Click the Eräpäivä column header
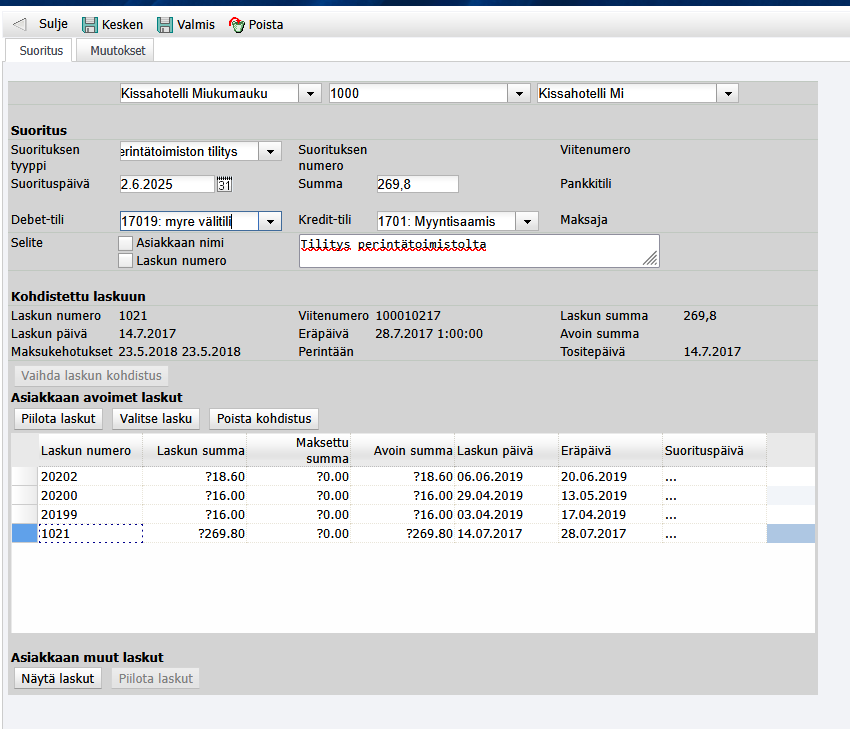 point(611,450)
